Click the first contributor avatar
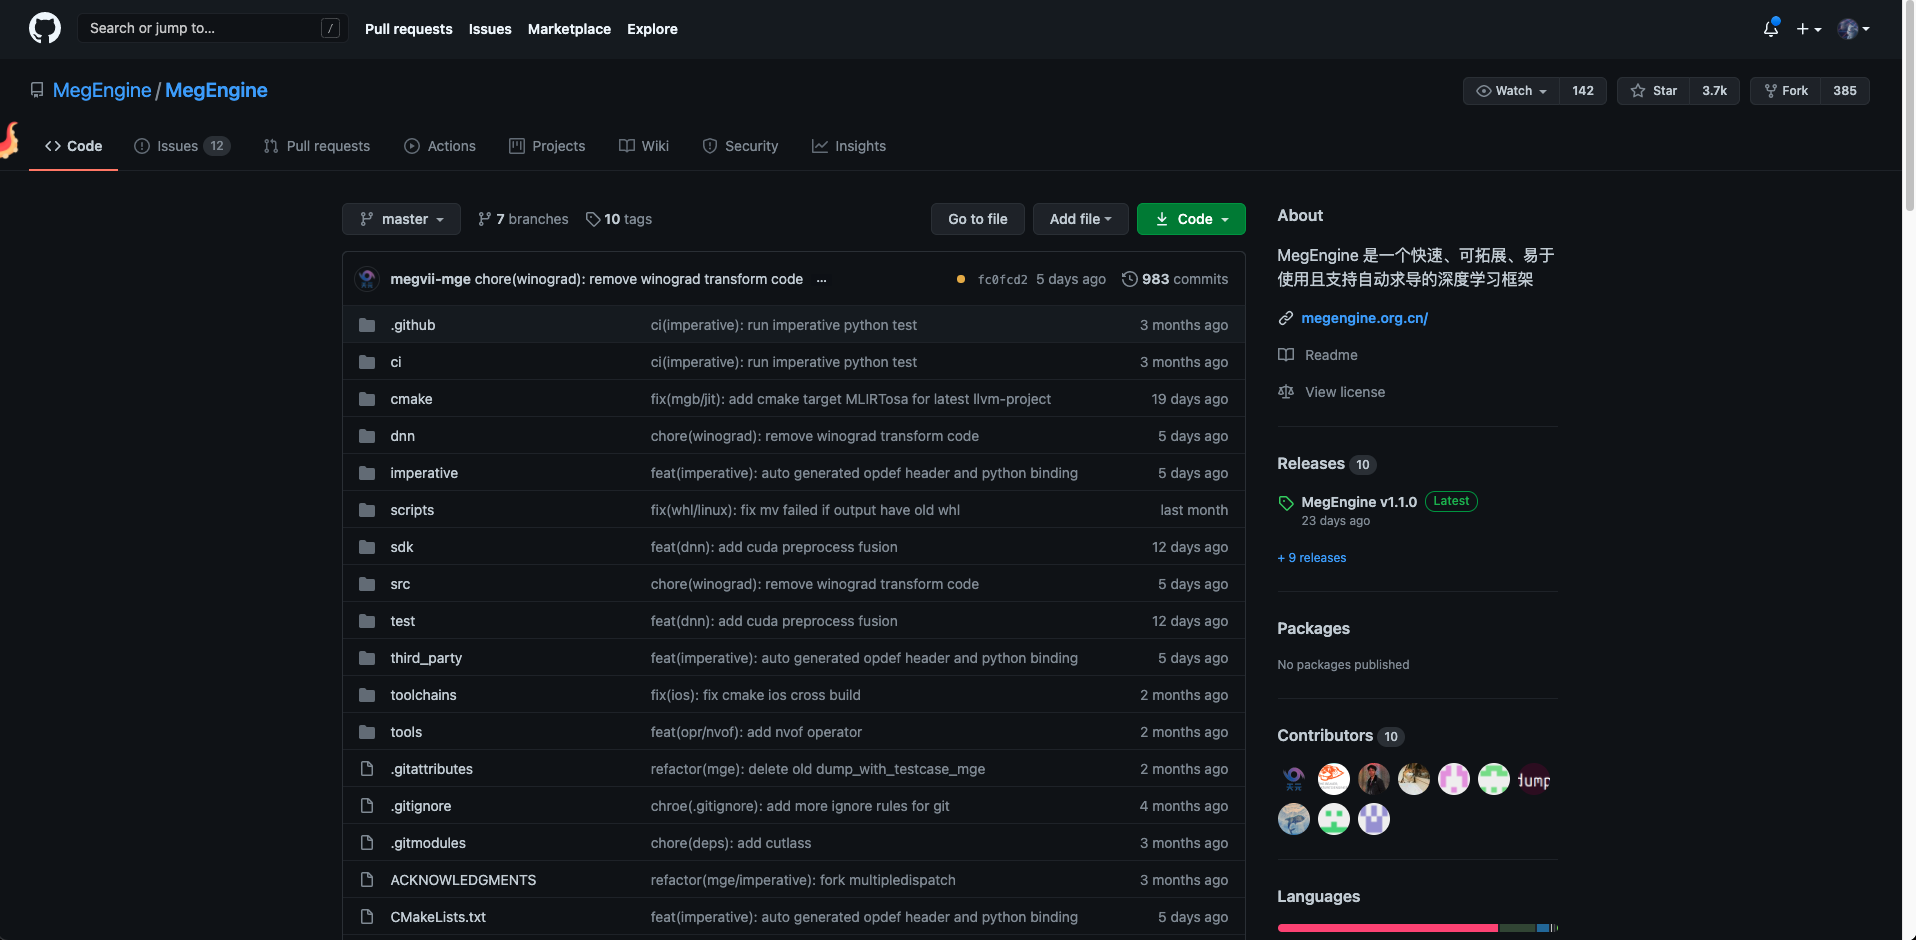1916x940 pixels. pos(1294,778)
